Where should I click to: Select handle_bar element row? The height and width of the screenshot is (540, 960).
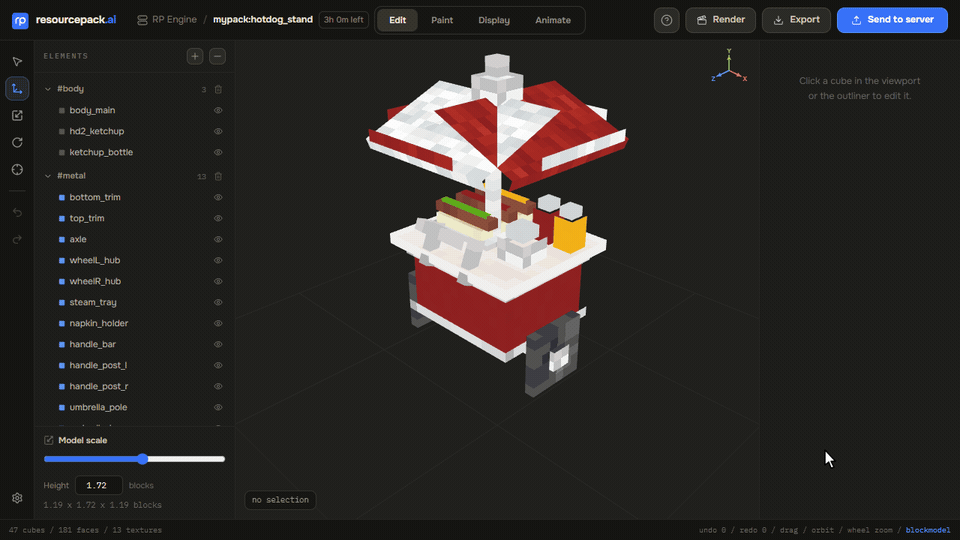133,344
